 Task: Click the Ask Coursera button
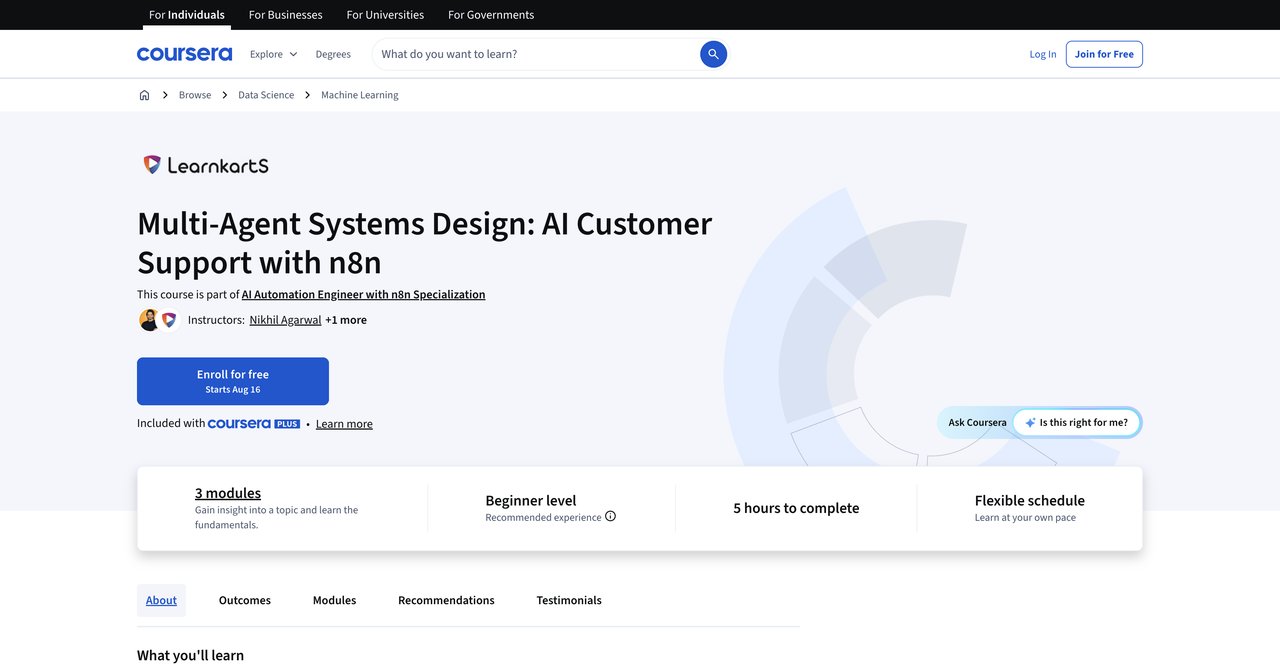[977, 423]
